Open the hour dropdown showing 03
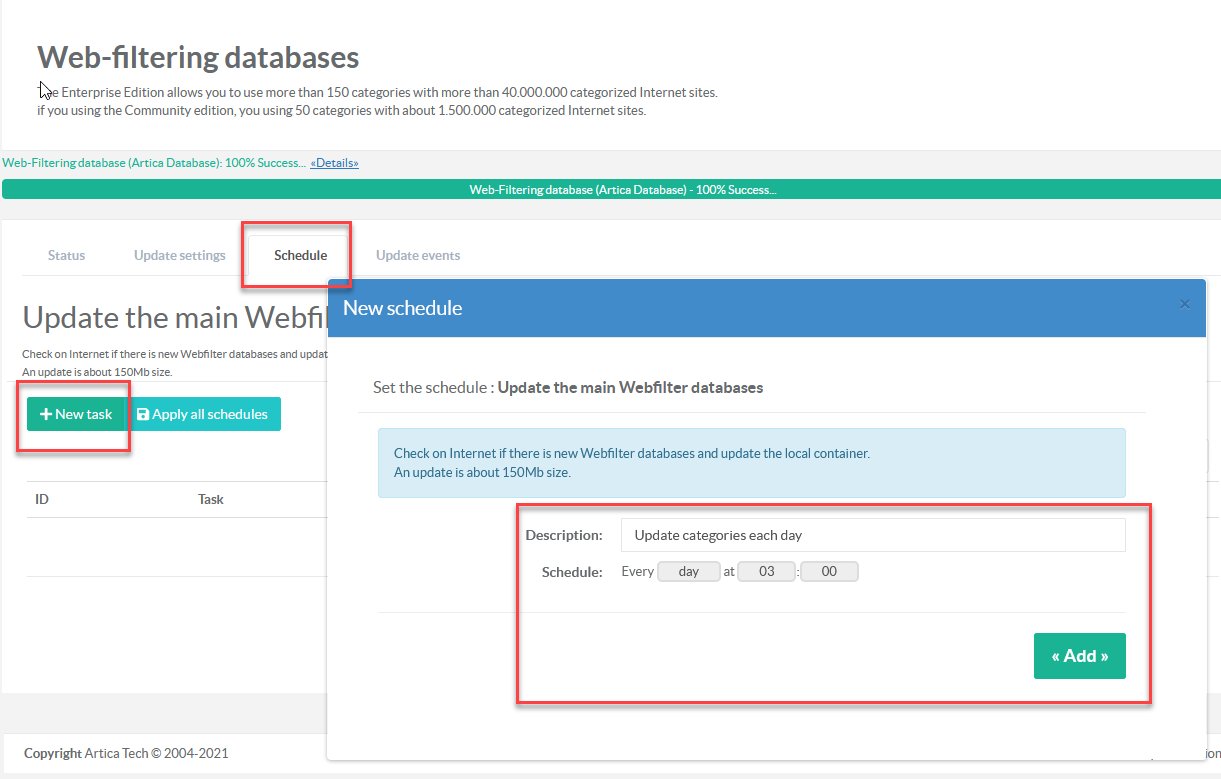 766,572
